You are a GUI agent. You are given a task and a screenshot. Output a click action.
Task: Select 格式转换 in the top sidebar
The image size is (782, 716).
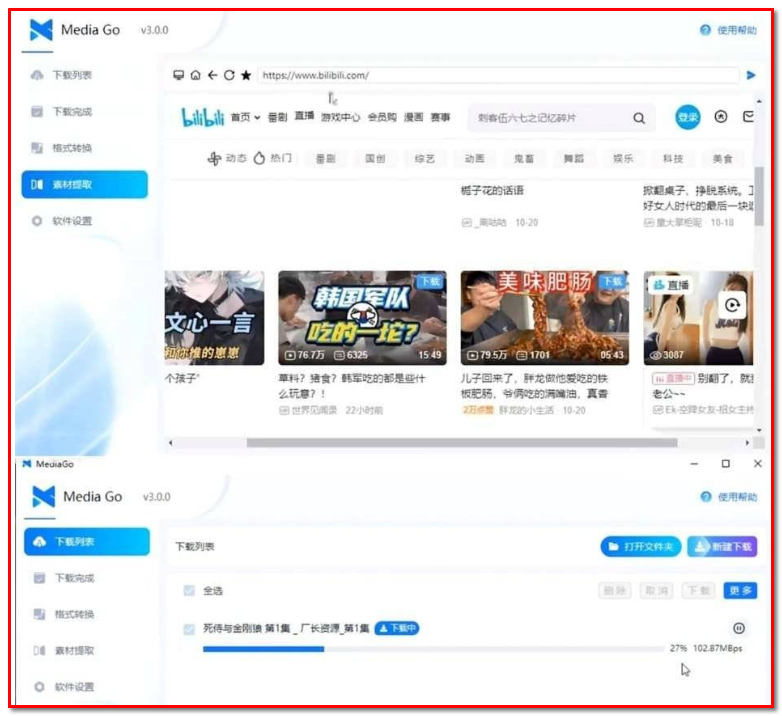point(85,148)
